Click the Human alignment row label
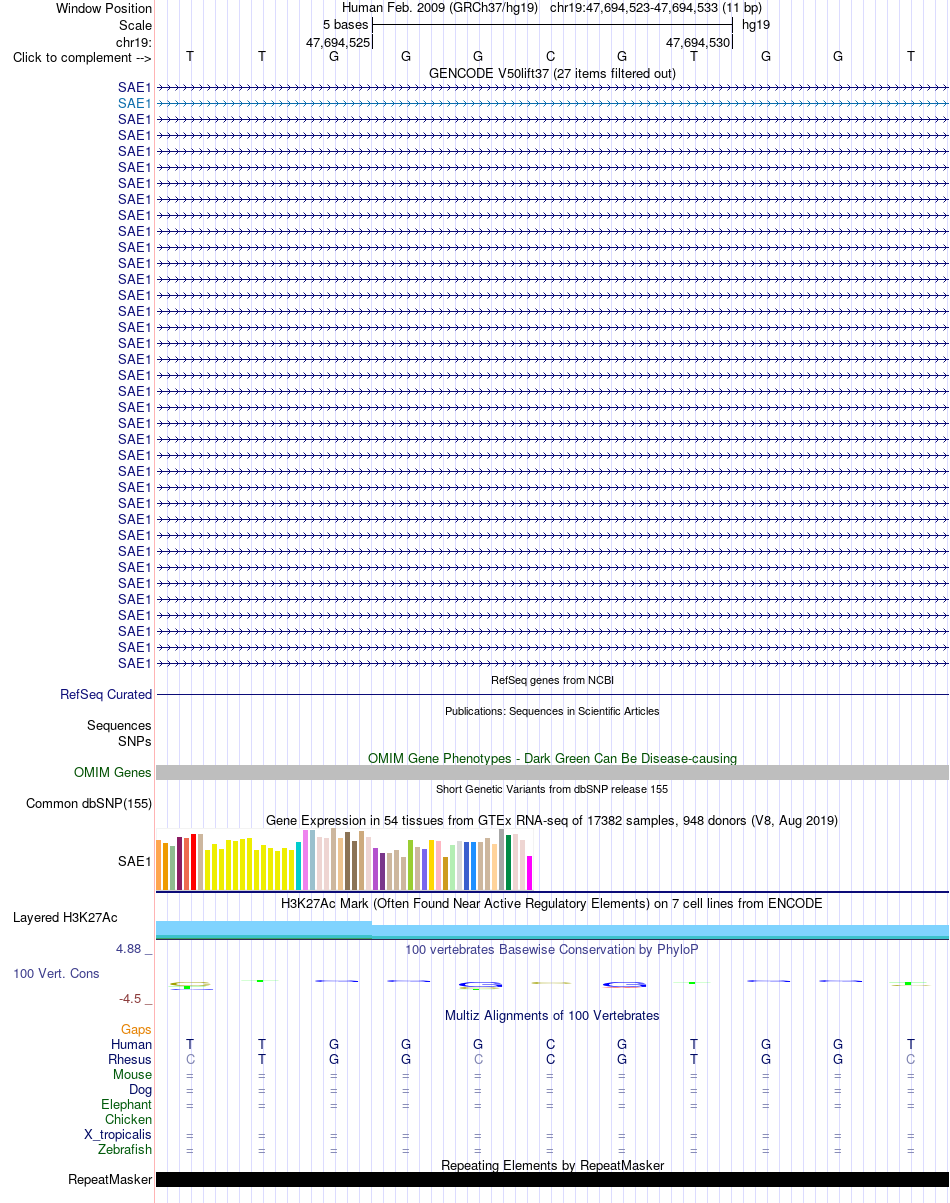Screen dimensions: 950x1203 point(132,1044)
